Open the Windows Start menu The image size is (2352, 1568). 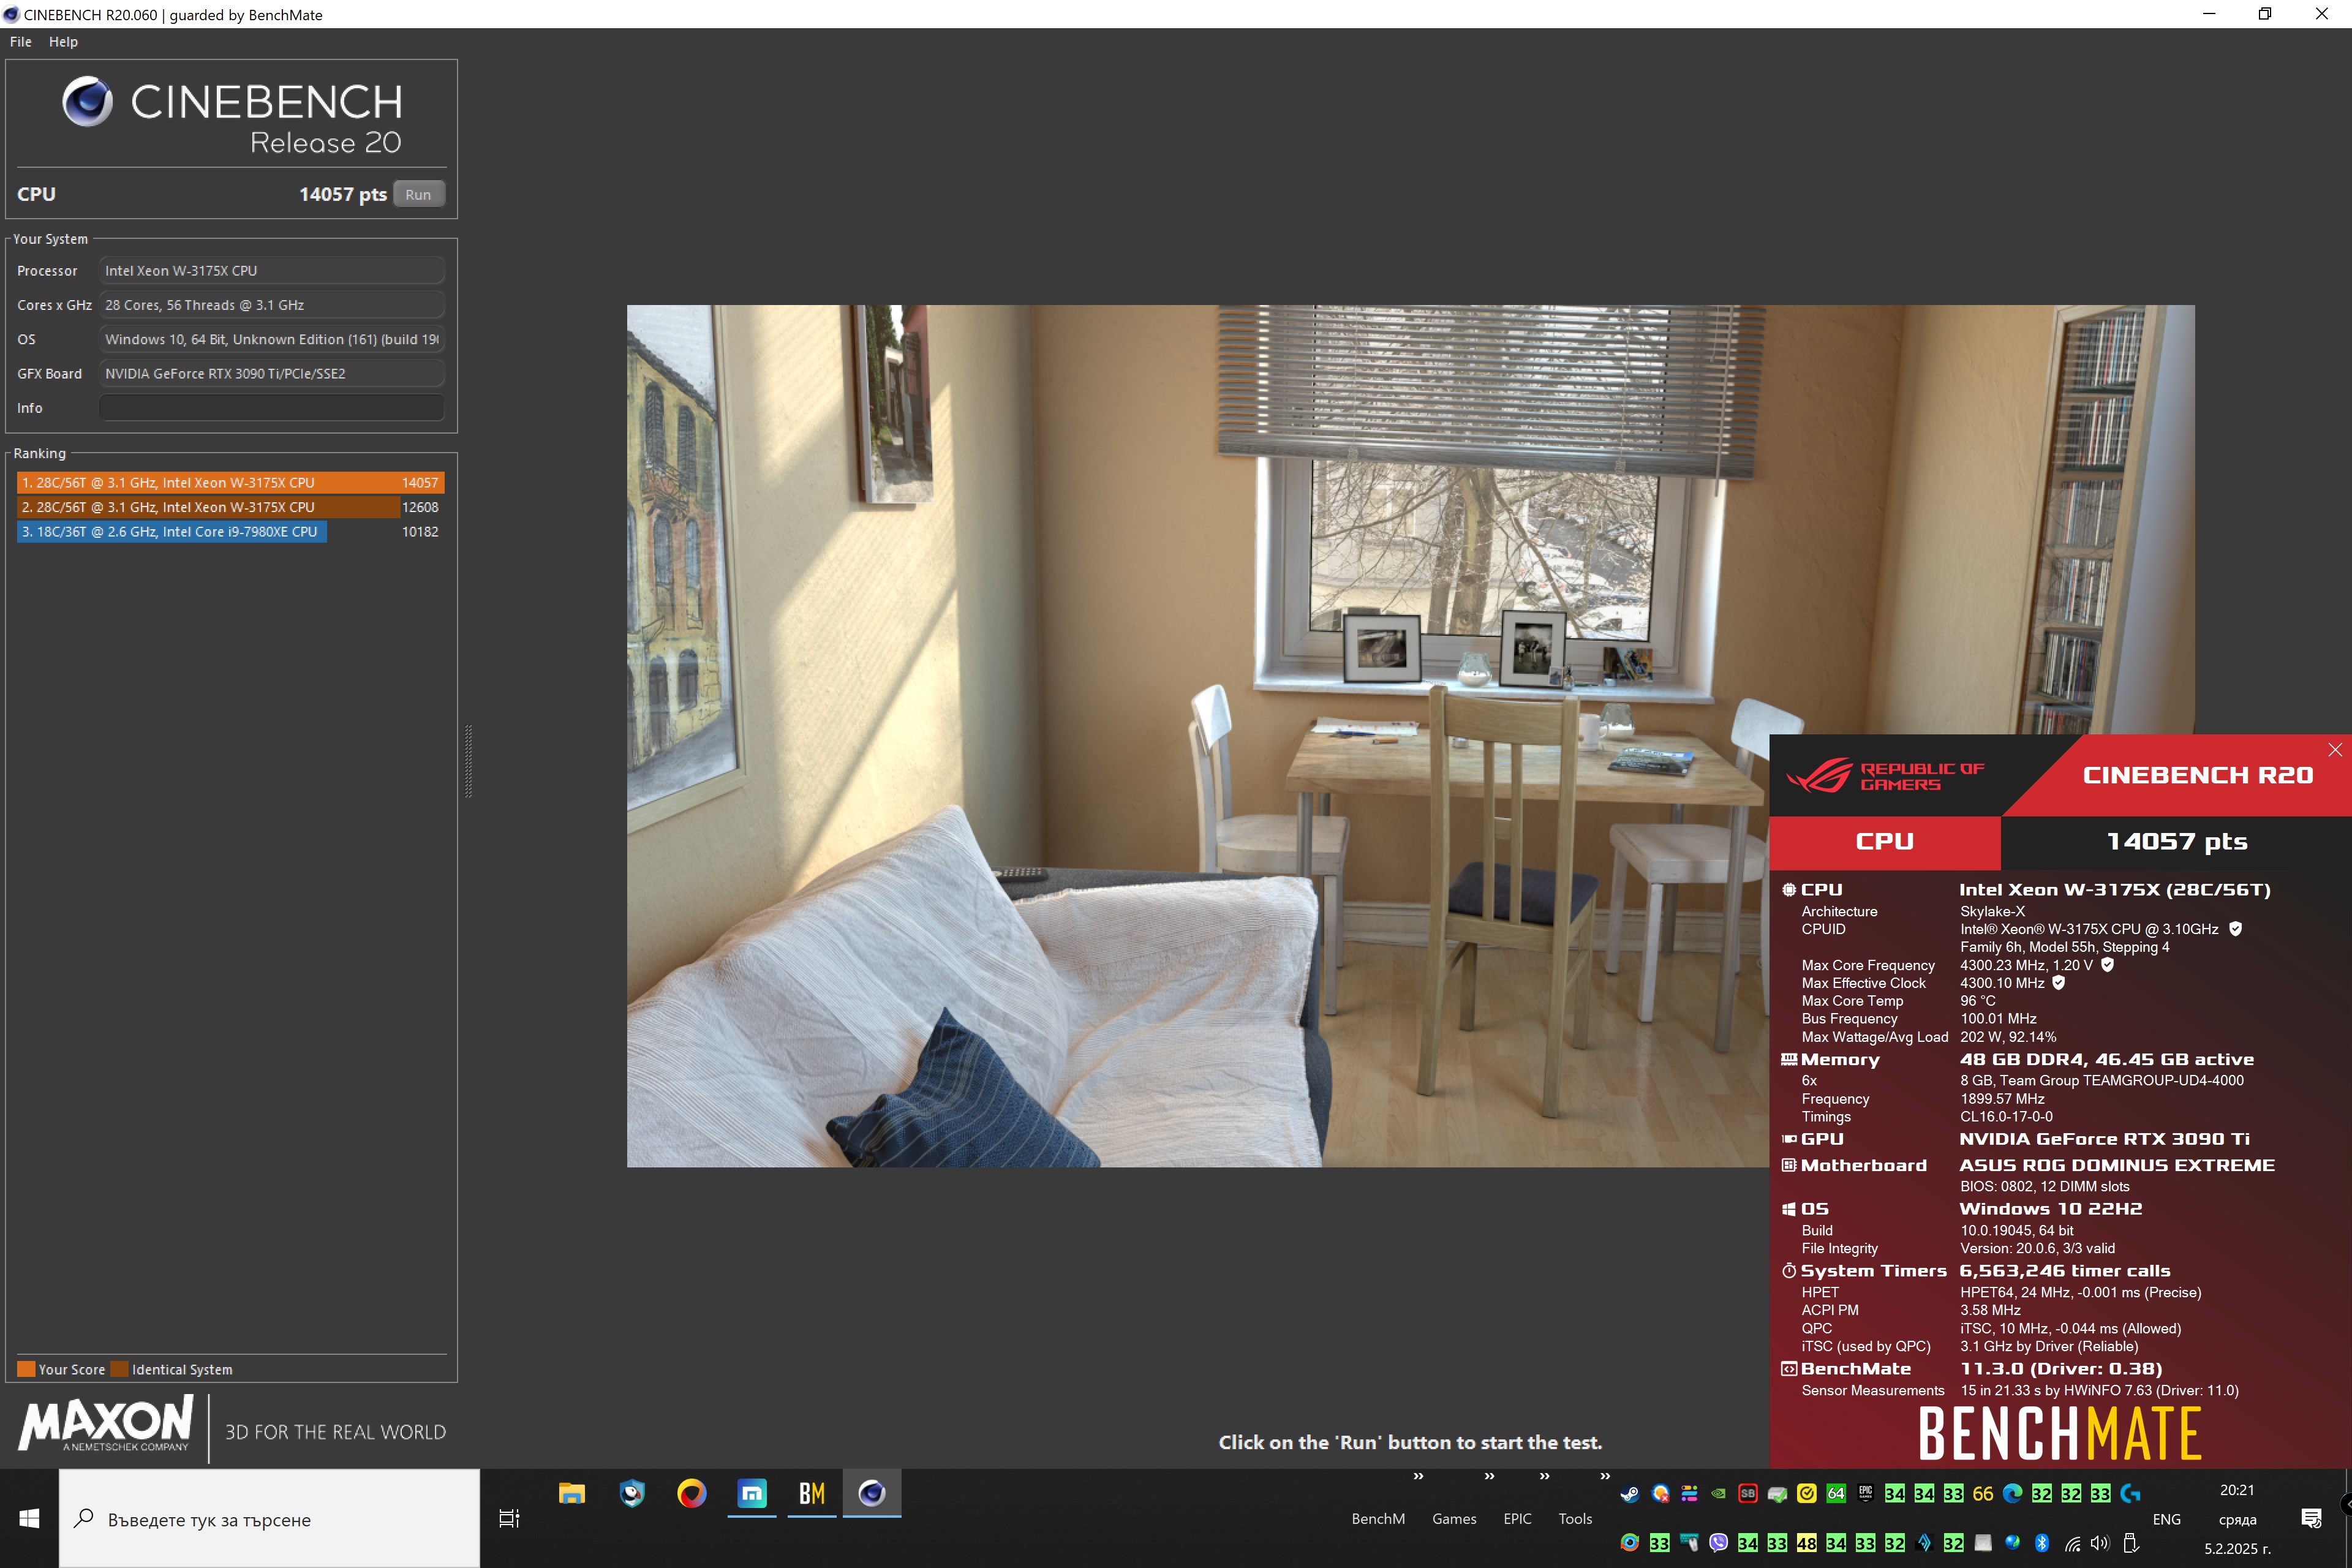click(x=29, y=1519)
